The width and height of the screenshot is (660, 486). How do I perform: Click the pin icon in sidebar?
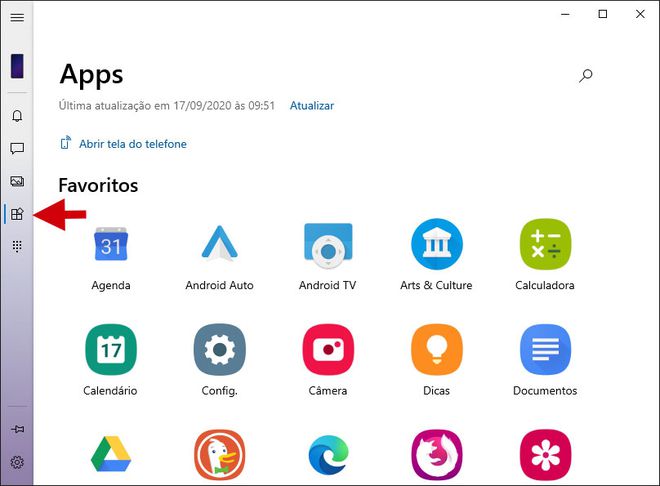[x=17, y=430]
